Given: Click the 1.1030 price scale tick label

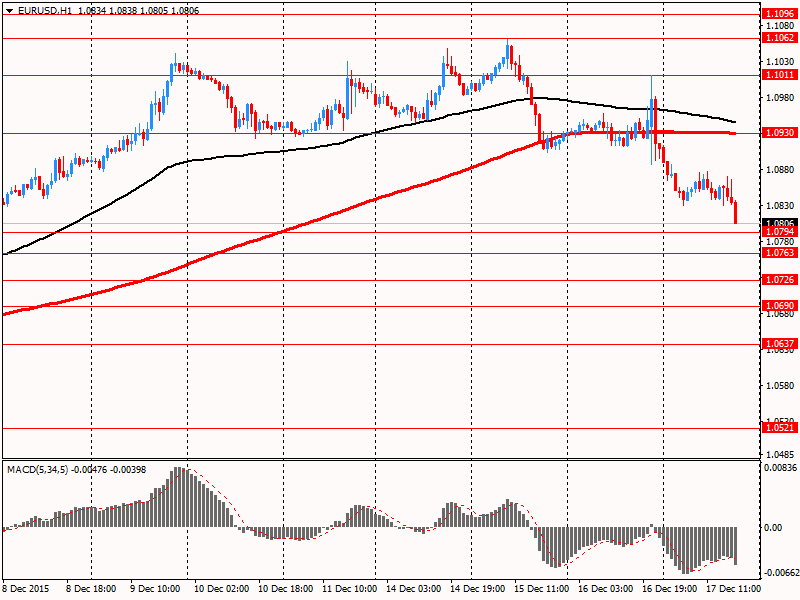Looking at the screenshot, I should click(780, 61).
